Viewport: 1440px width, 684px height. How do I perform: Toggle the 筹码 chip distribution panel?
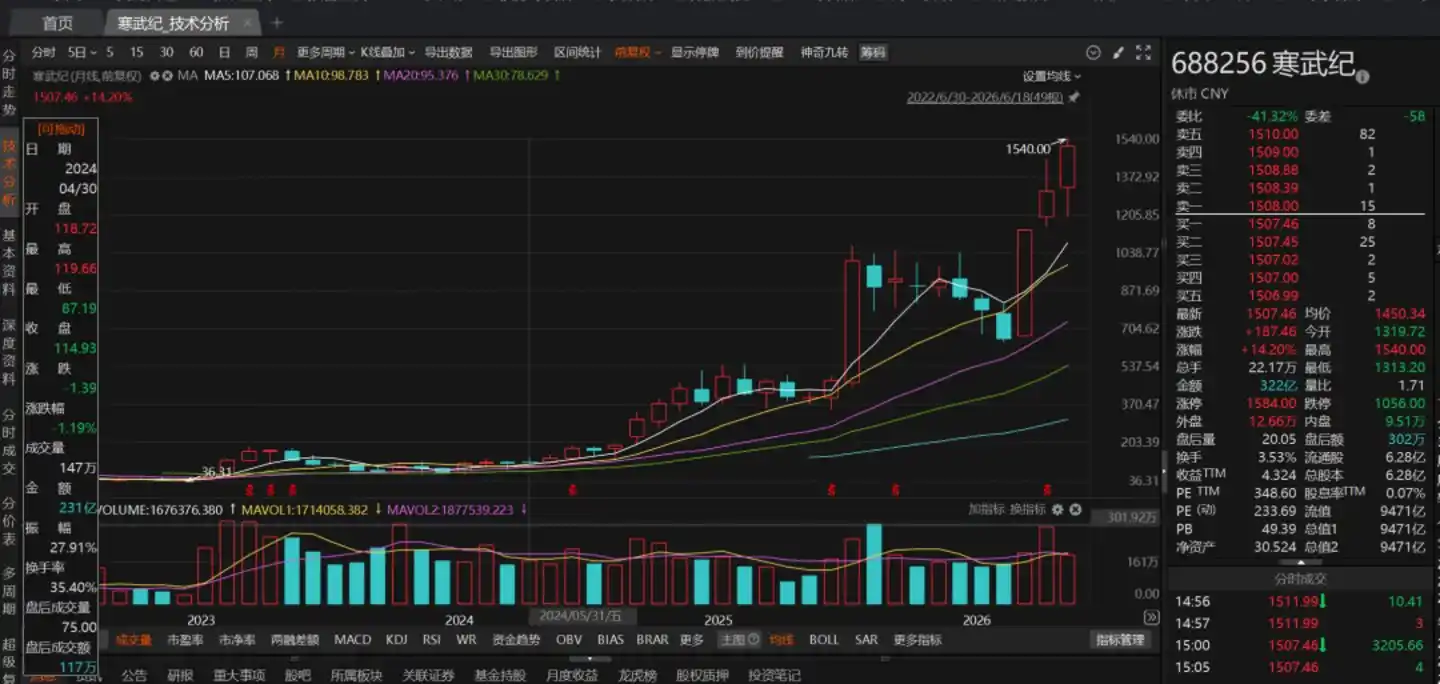tap(873, 52)
